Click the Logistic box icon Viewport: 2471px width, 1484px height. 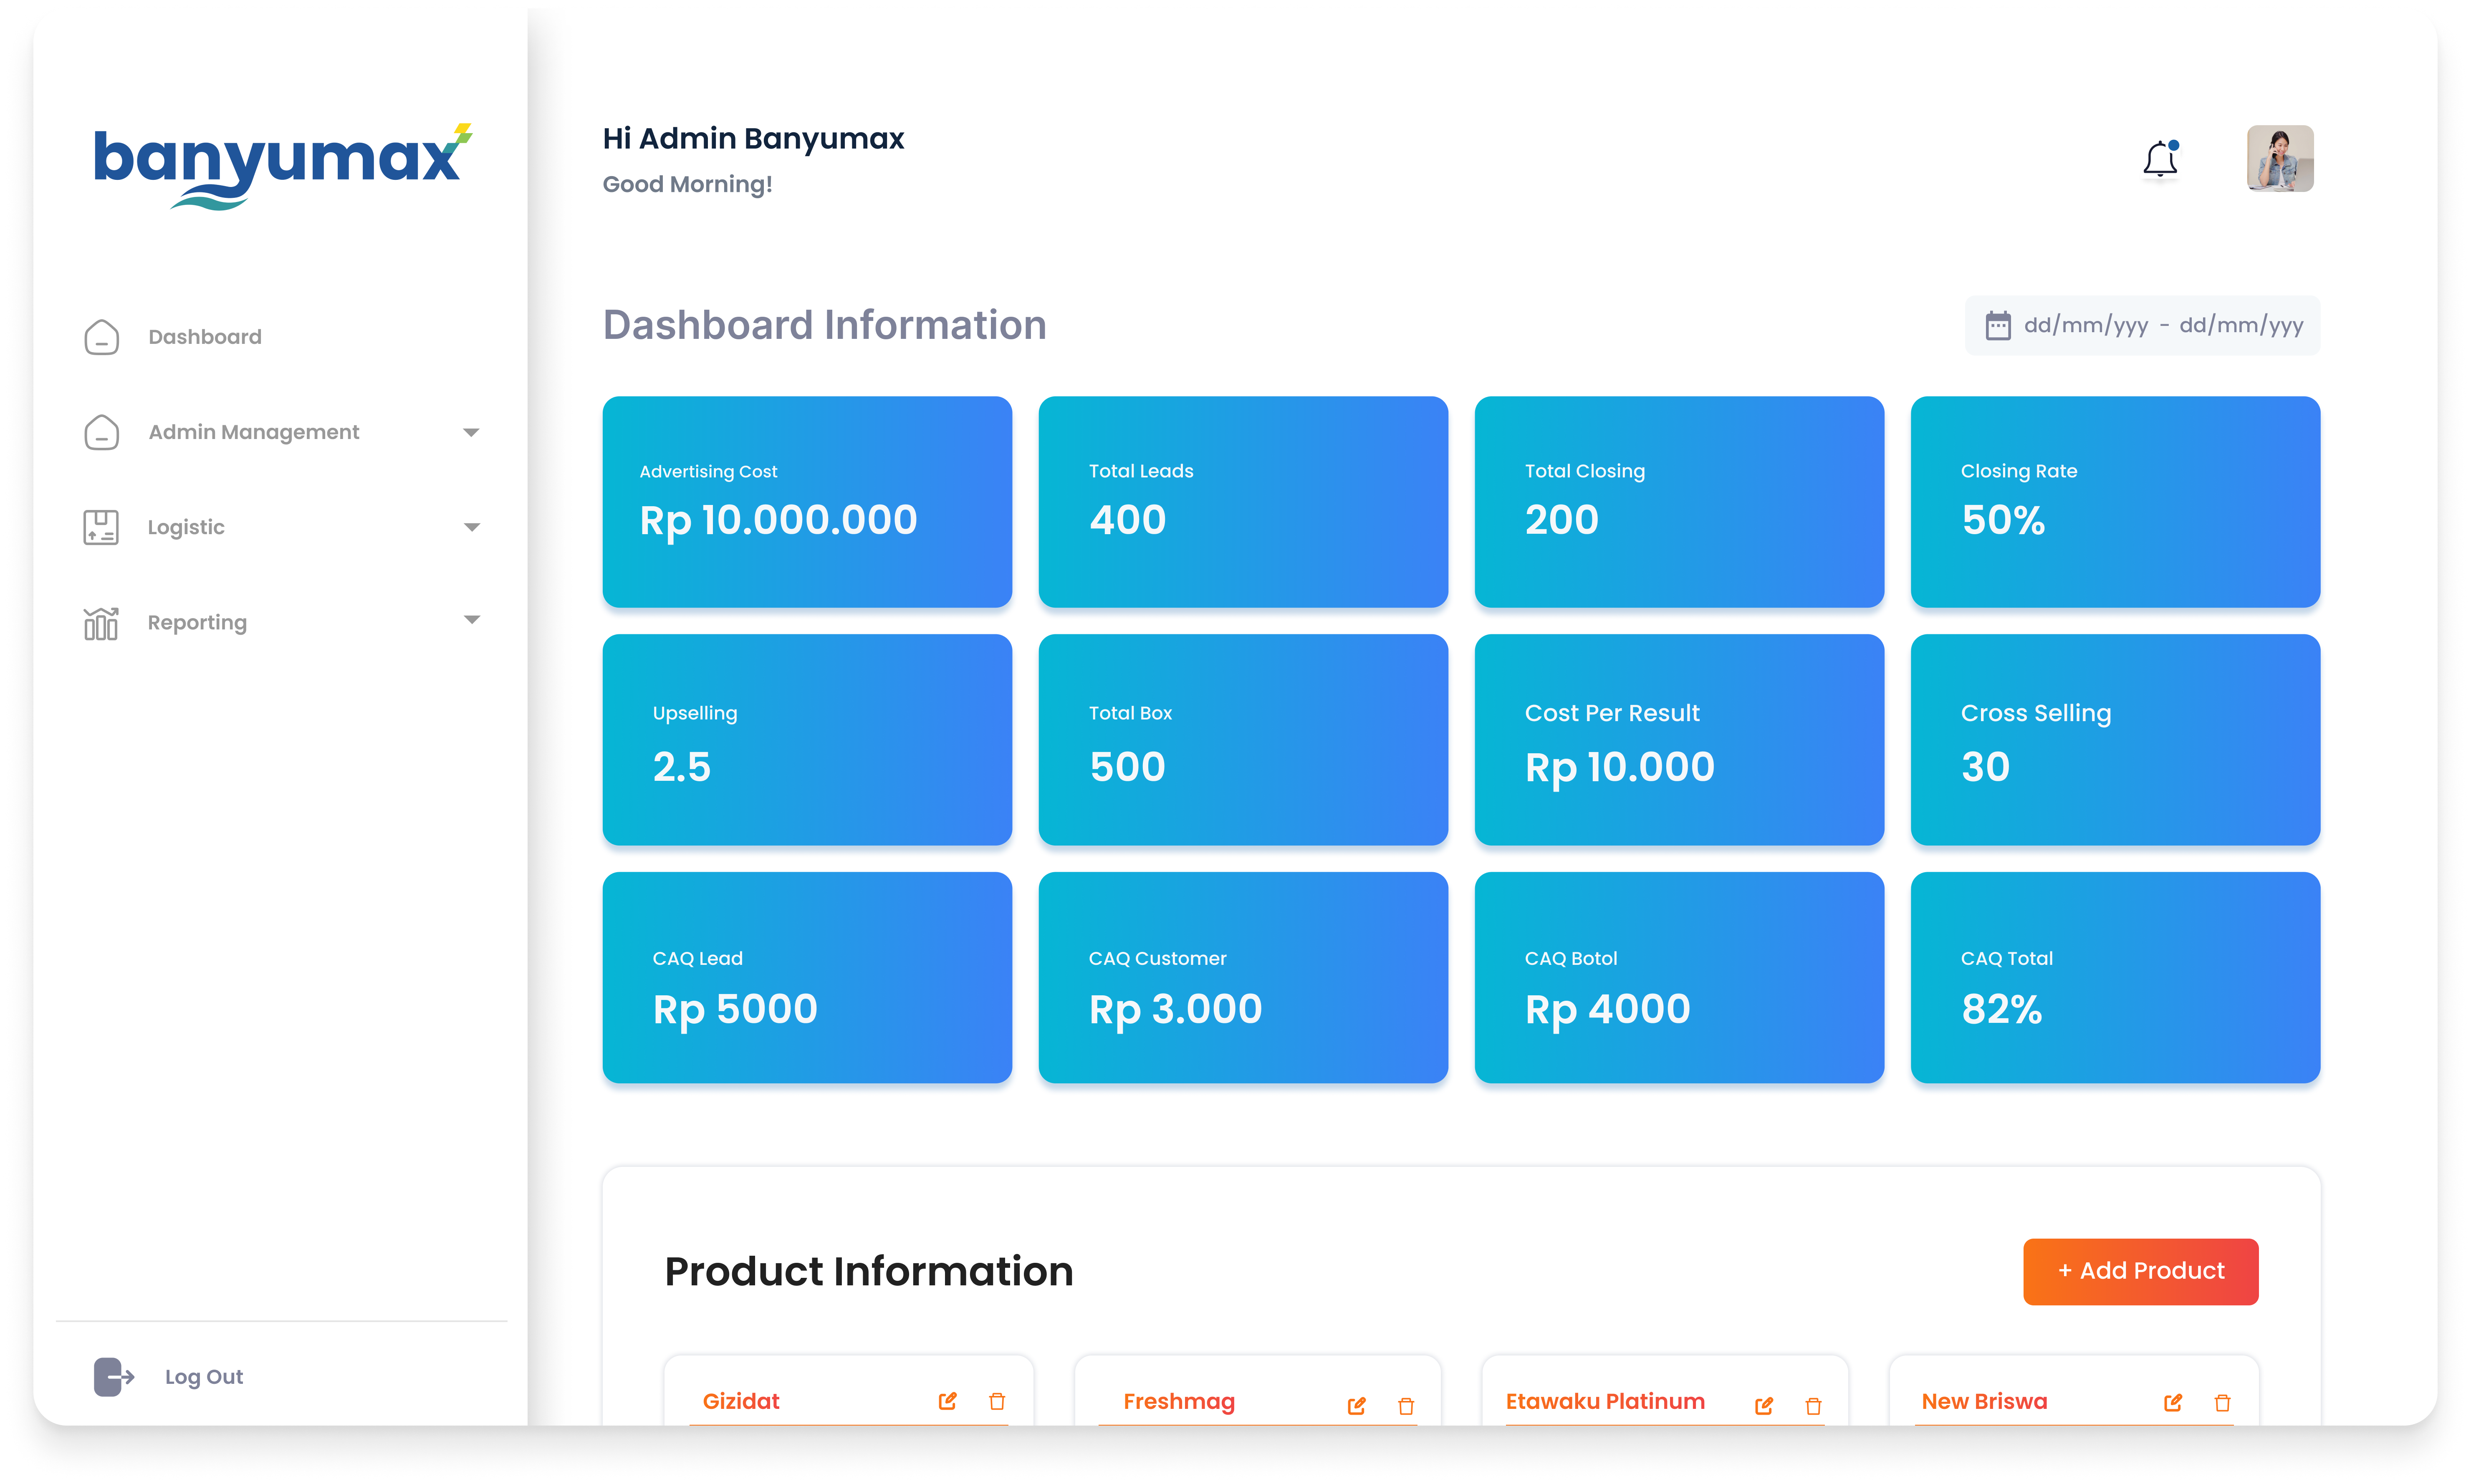click(x=101, y=527)
